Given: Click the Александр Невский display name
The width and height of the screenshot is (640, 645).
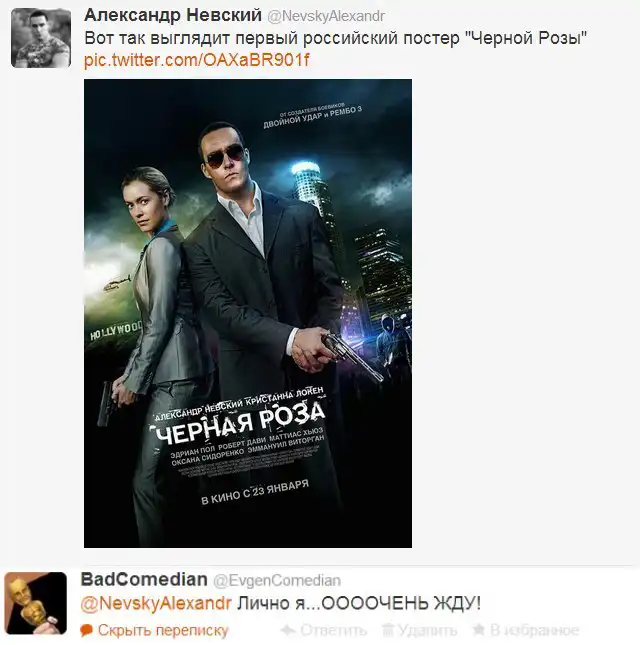Looking at the screenshot, I should (x=173, y=15).
